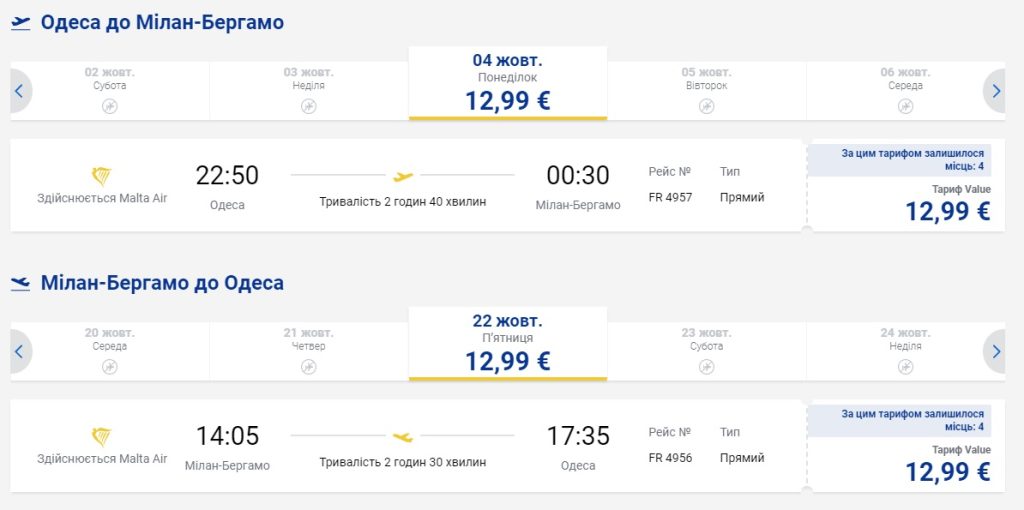Choose Тариф Value 12,99 € for return flight

click(906, 462)
